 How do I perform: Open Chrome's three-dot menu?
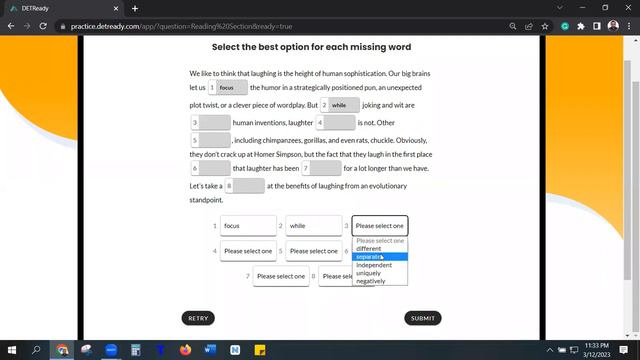point(629,26)
